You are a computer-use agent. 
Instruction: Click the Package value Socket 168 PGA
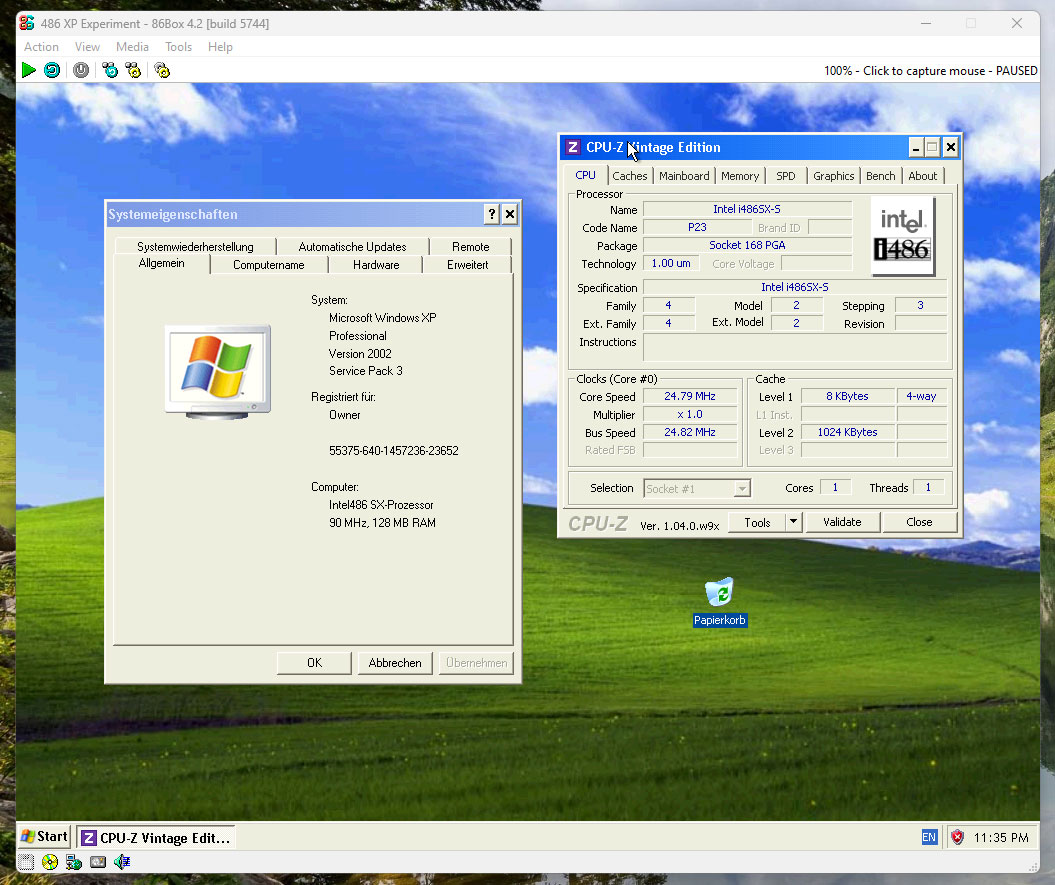747,246
